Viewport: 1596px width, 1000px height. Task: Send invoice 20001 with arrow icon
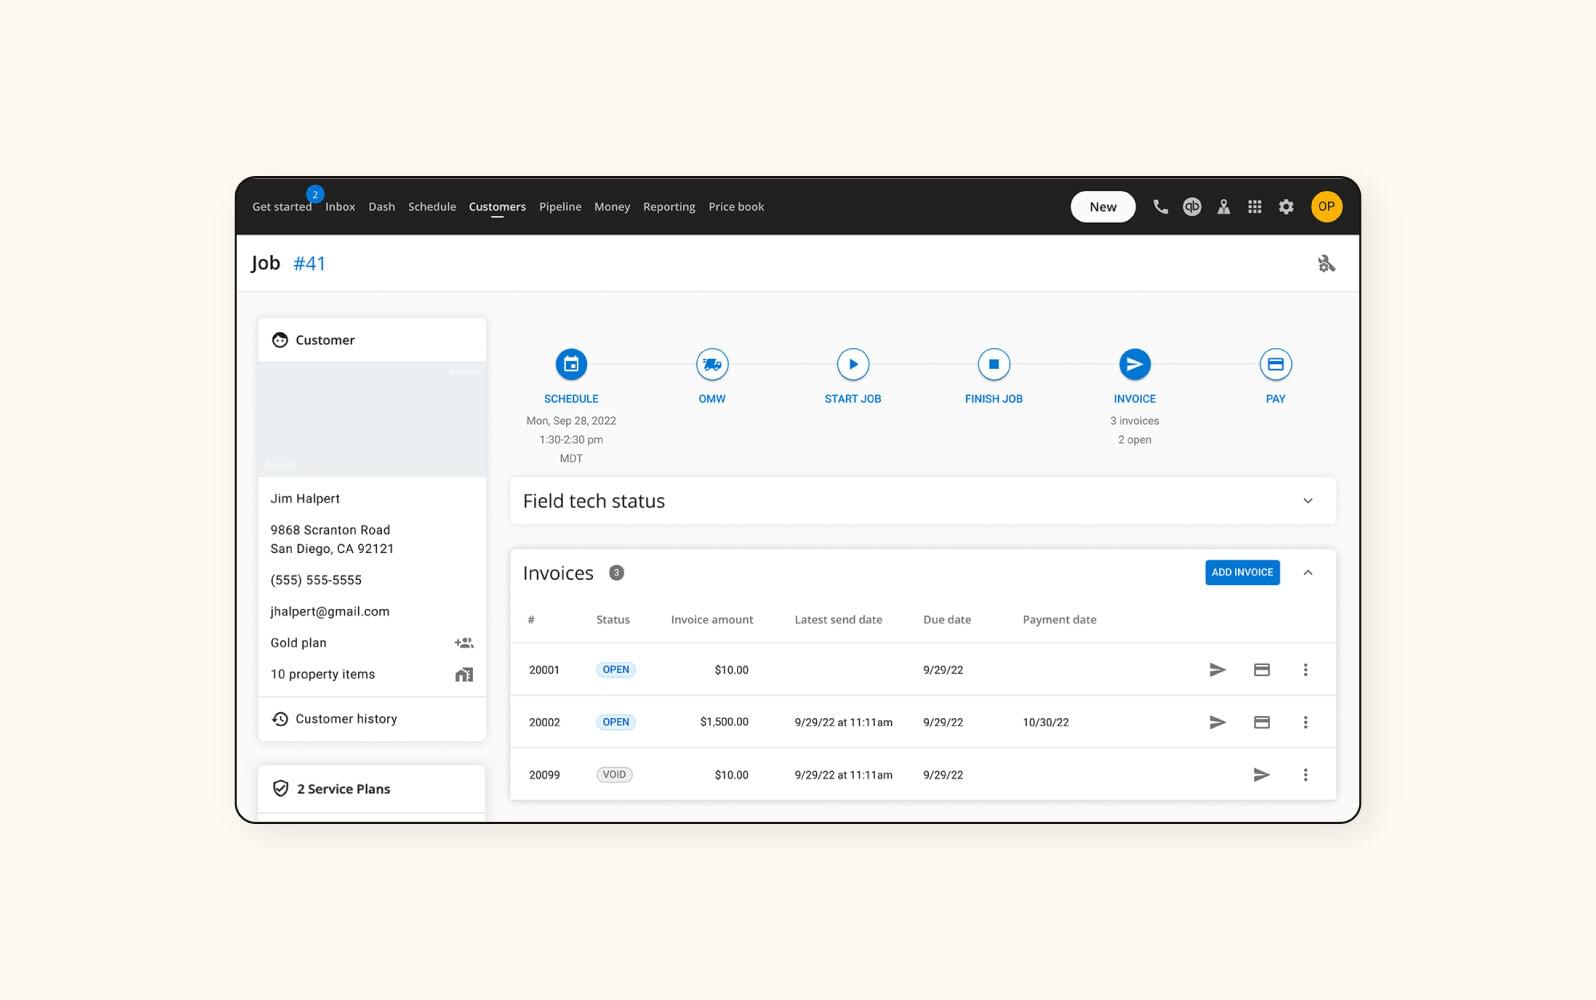(1217, 670)
